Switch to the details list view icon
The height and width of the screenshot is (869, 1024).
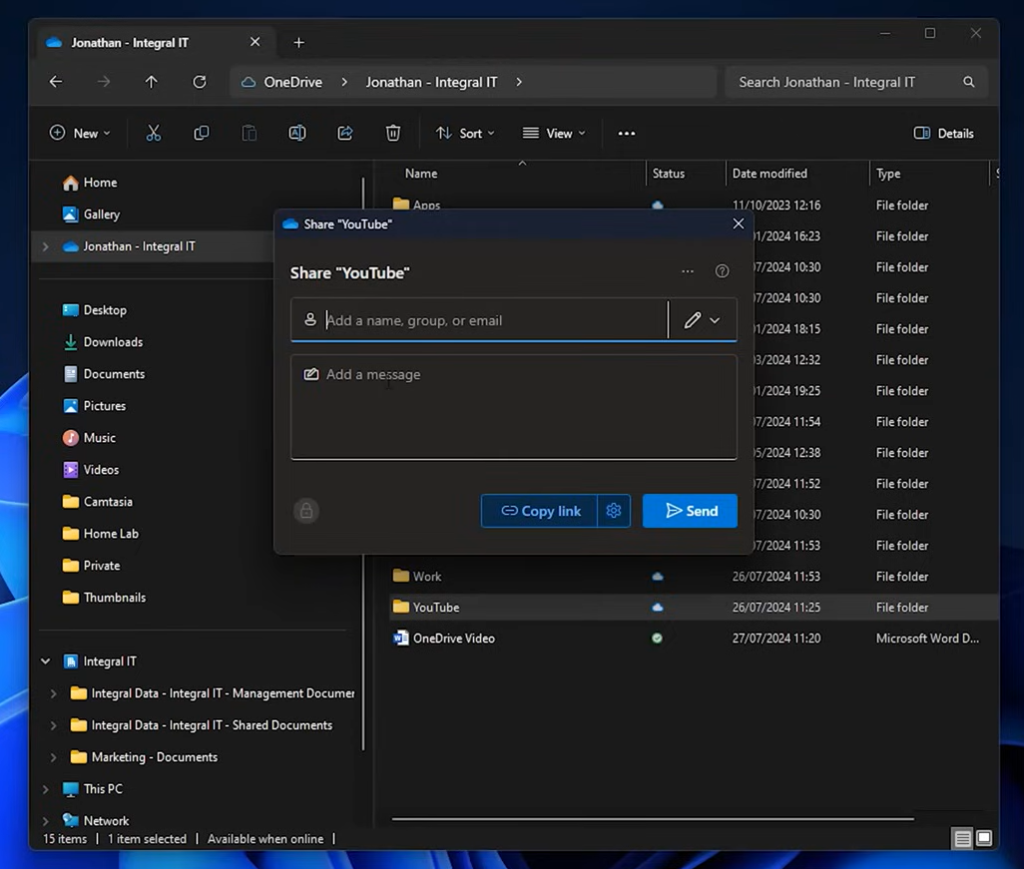(963, 838)
